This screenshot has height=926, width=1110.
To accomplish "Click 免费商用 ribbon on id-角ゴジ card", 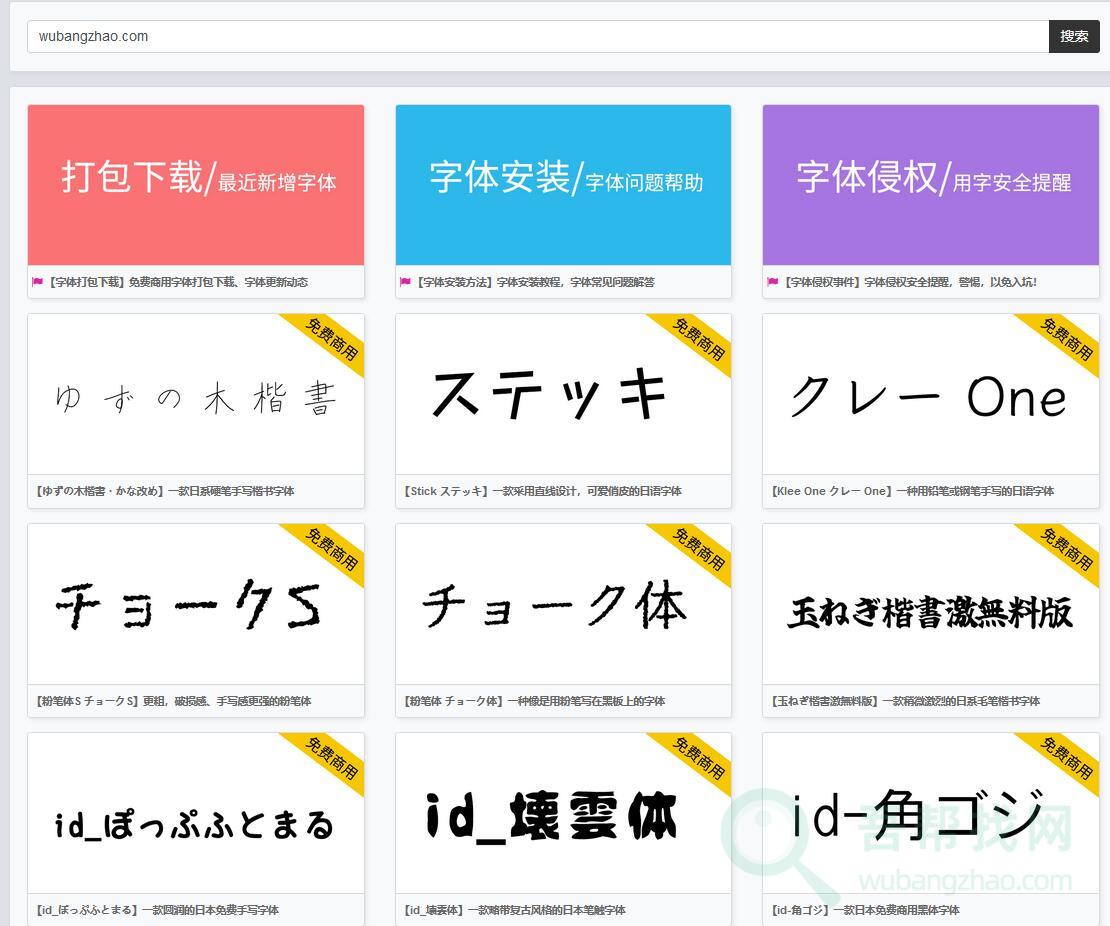I will (x=1067, y=758).
